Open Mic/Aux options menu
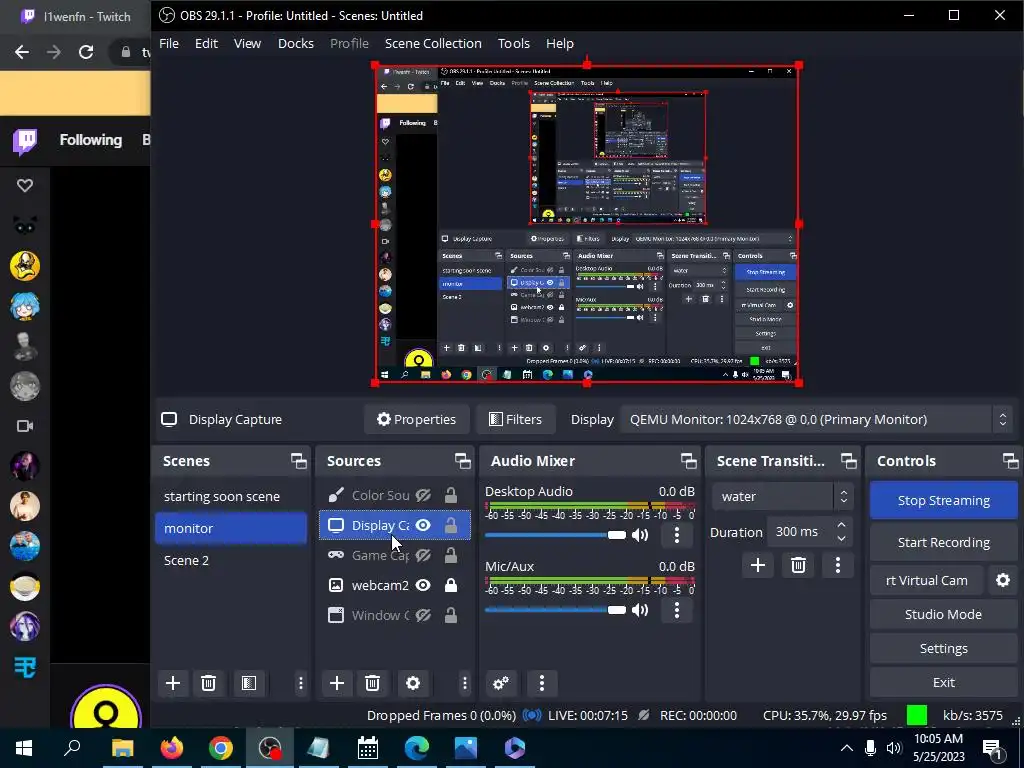 click(x=677, y=611)
